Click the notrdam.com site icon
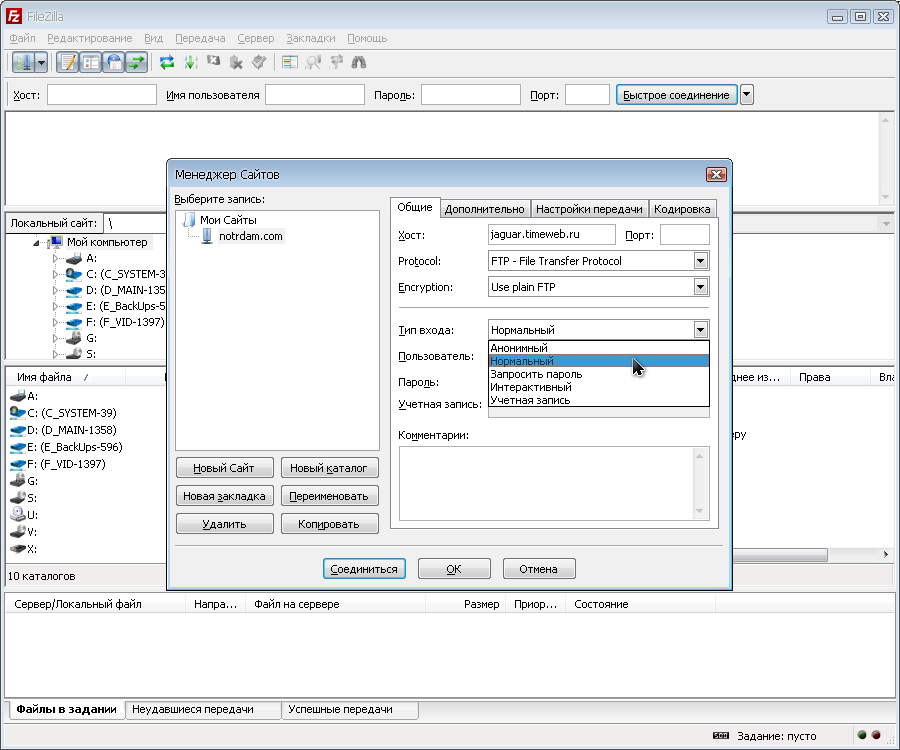 point(207,236)
